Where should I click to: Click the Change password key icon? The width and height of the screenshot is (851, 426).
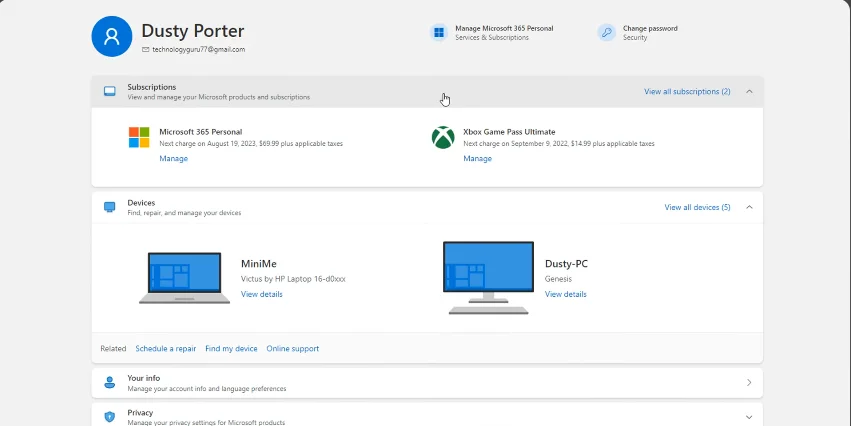pyautogui.click(x=606, y=33)
